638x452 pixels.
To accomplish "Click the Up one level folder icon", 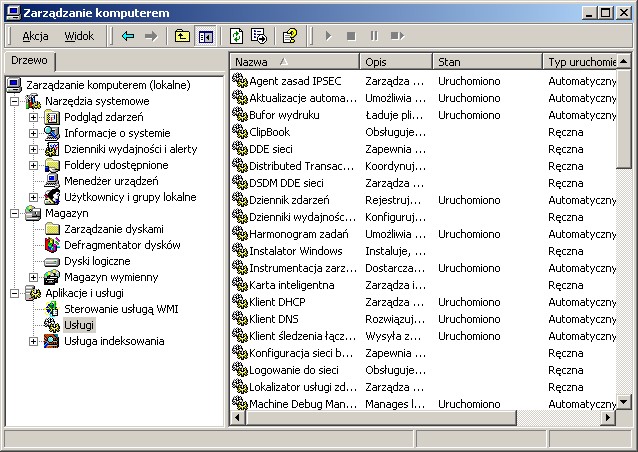I will pos(182,36).
